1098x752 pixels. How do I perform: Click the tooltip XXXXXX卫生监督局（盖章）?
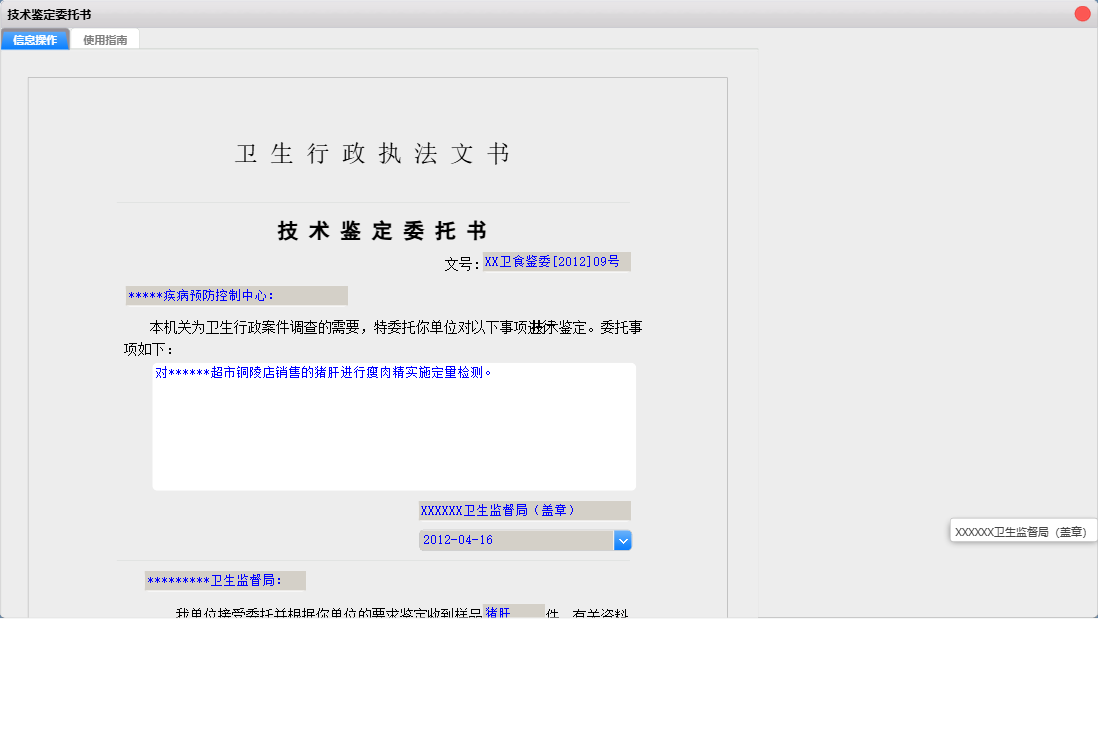pyautogui.click(x=1023, y=531)
